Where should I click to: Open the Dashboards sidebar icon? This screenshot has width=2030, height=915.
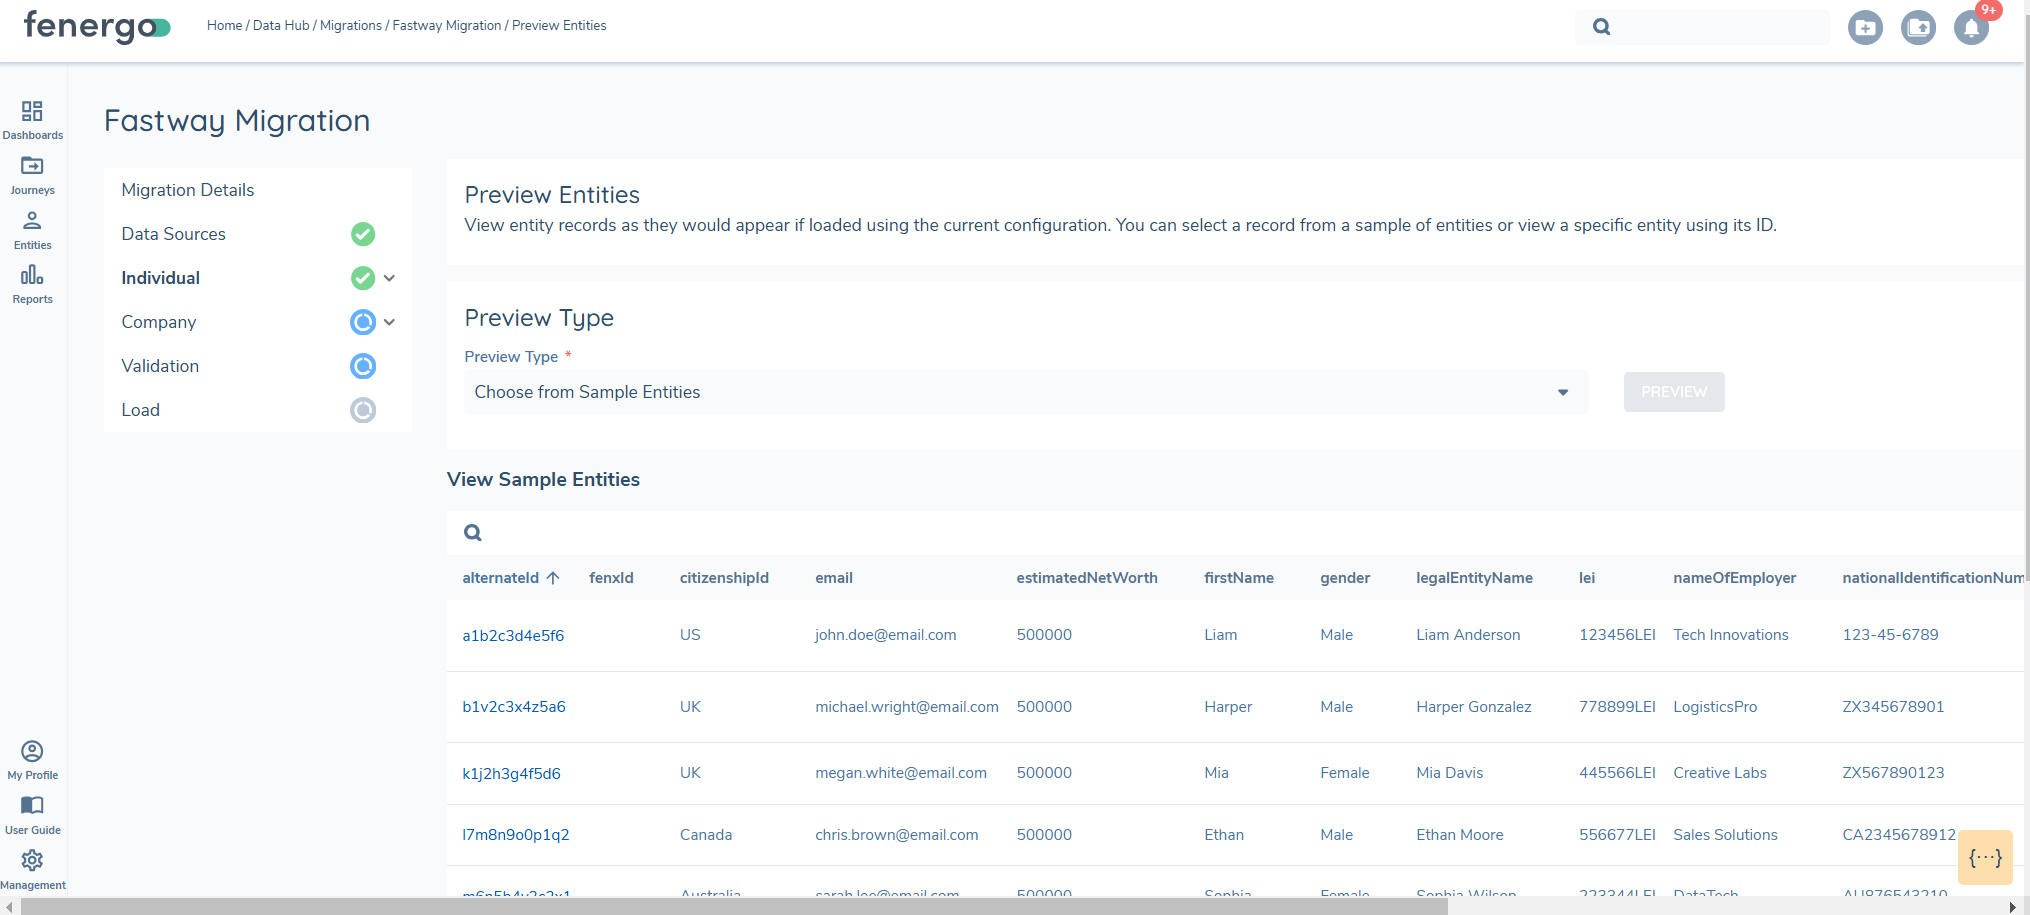tap(32, 113)
